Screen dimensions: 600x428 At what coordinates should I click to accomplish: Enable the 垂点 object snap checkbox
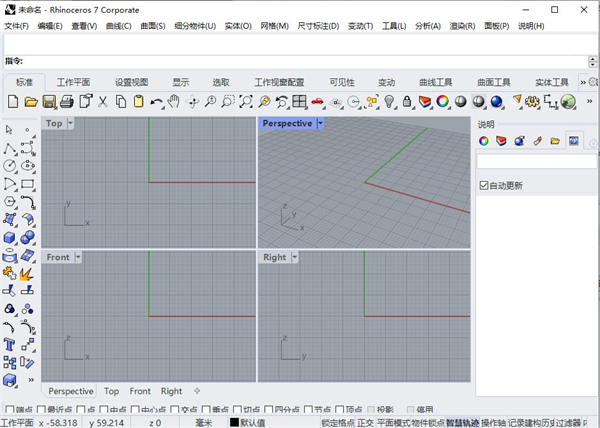click(x=206, y=409)
